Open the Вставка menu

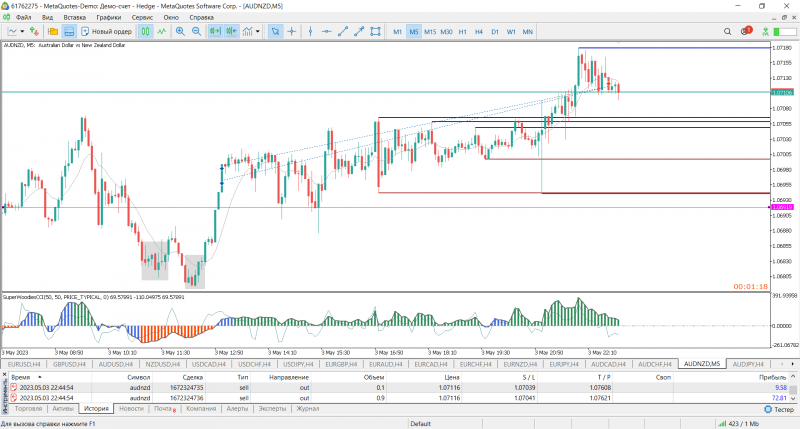(x=74, y=17)
